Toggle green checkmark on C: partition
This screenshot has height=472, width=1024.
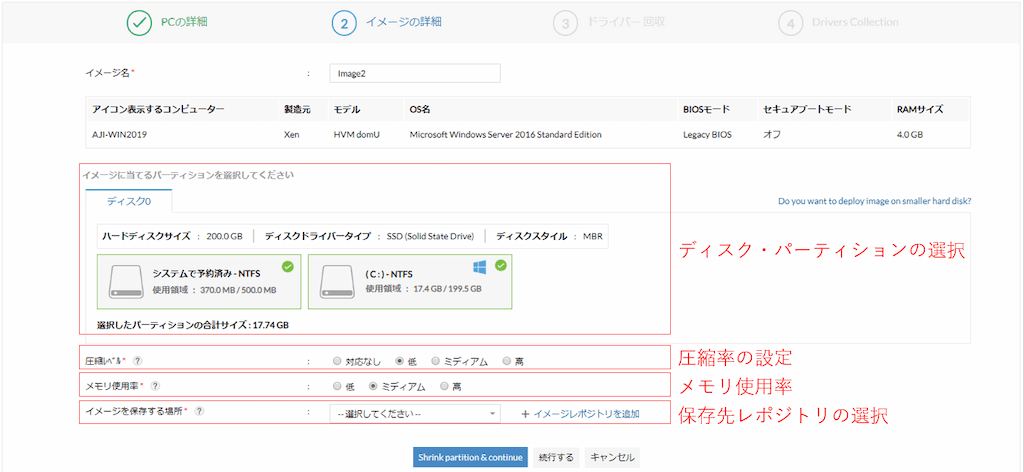pyautogui.click(x=501, y=266)
